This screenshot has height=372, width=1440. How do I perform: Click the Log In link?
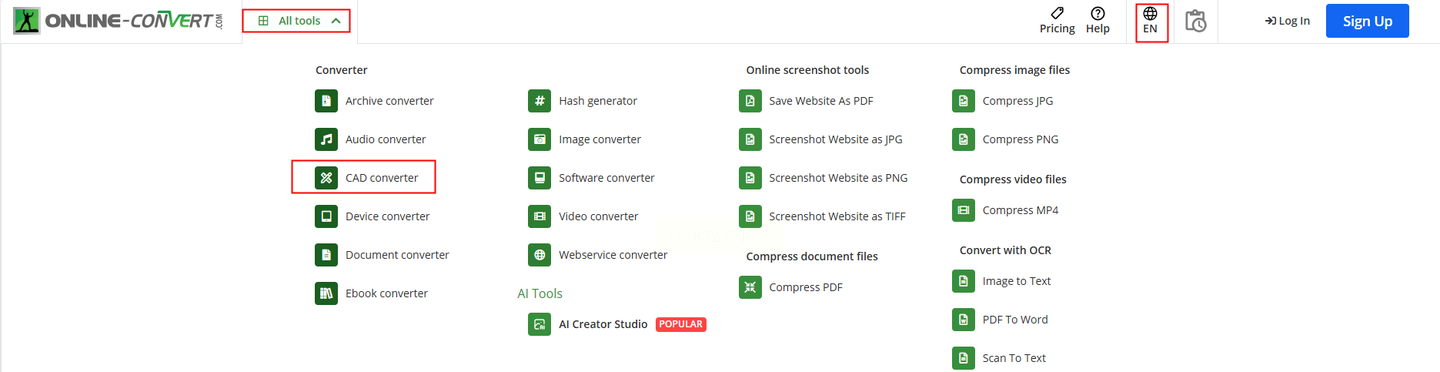click(1287, 21)
